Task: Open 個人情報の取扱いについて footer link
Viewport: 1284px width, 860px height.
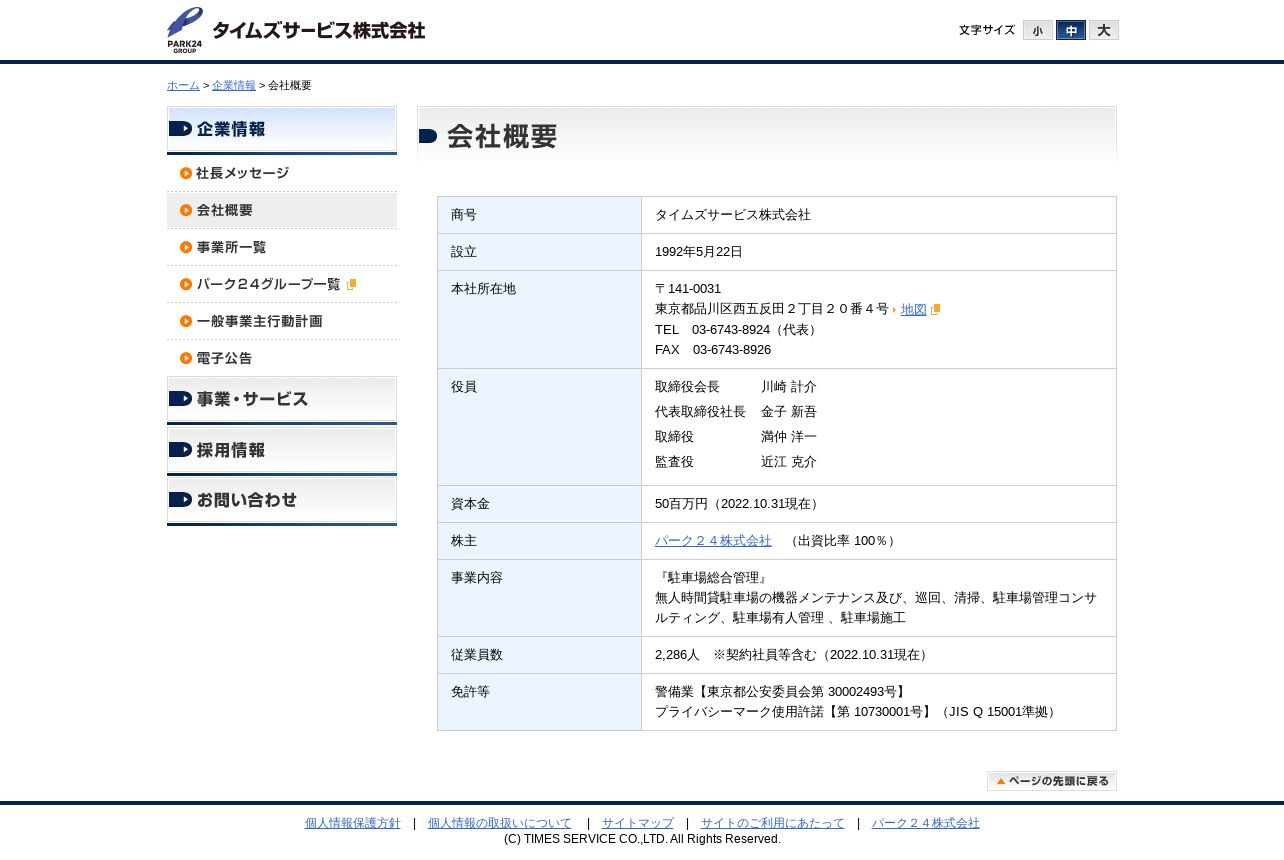Action: coord(499,823)
